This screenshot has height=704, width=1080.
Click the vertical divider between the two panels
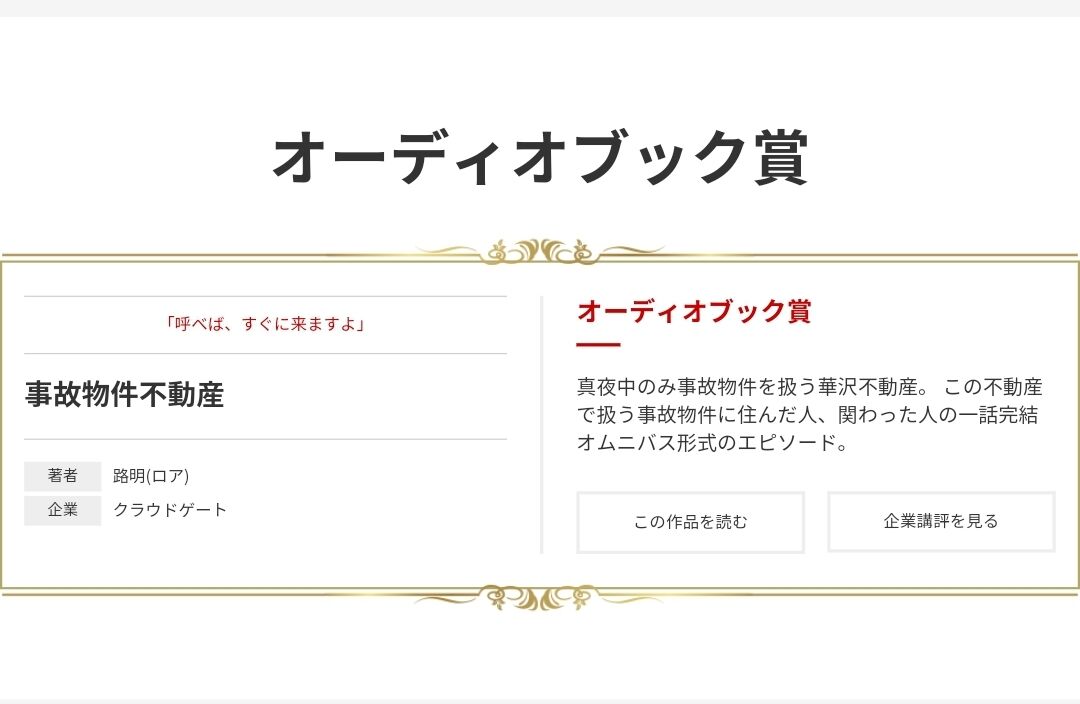click(542, 425)
